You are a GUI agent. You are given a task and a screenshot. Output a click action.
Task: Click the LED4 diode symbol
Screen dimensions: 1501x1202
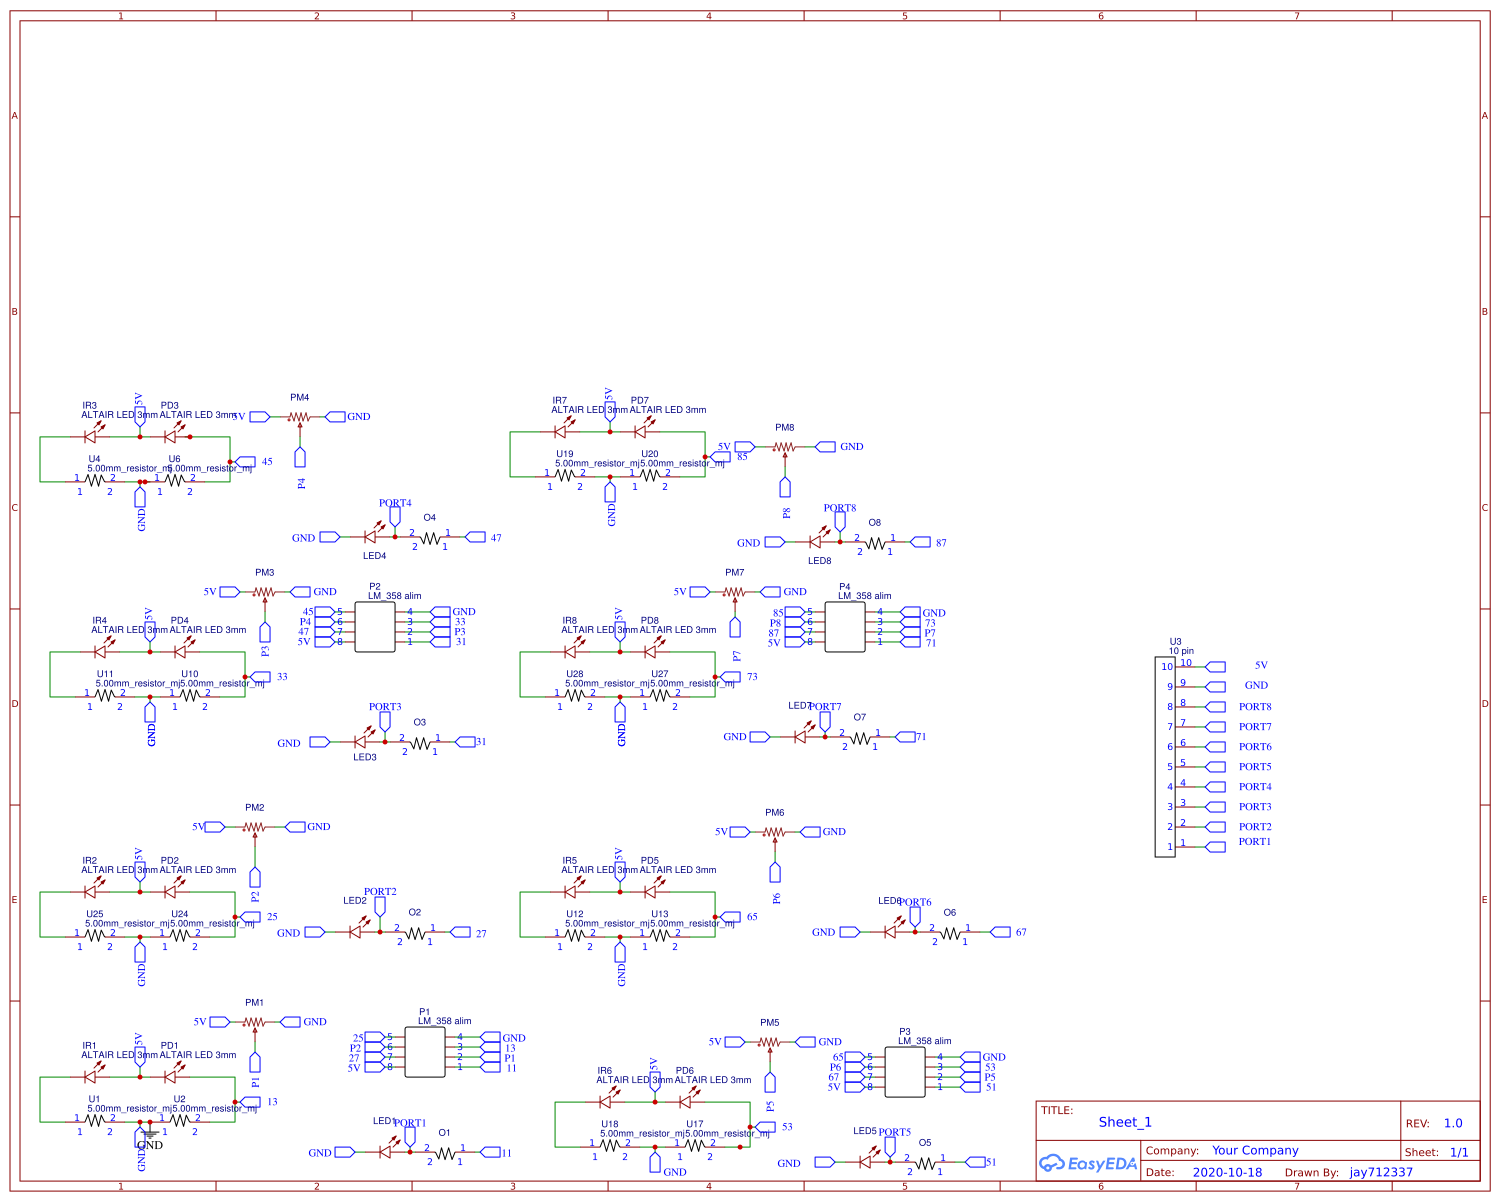[370, 538]
